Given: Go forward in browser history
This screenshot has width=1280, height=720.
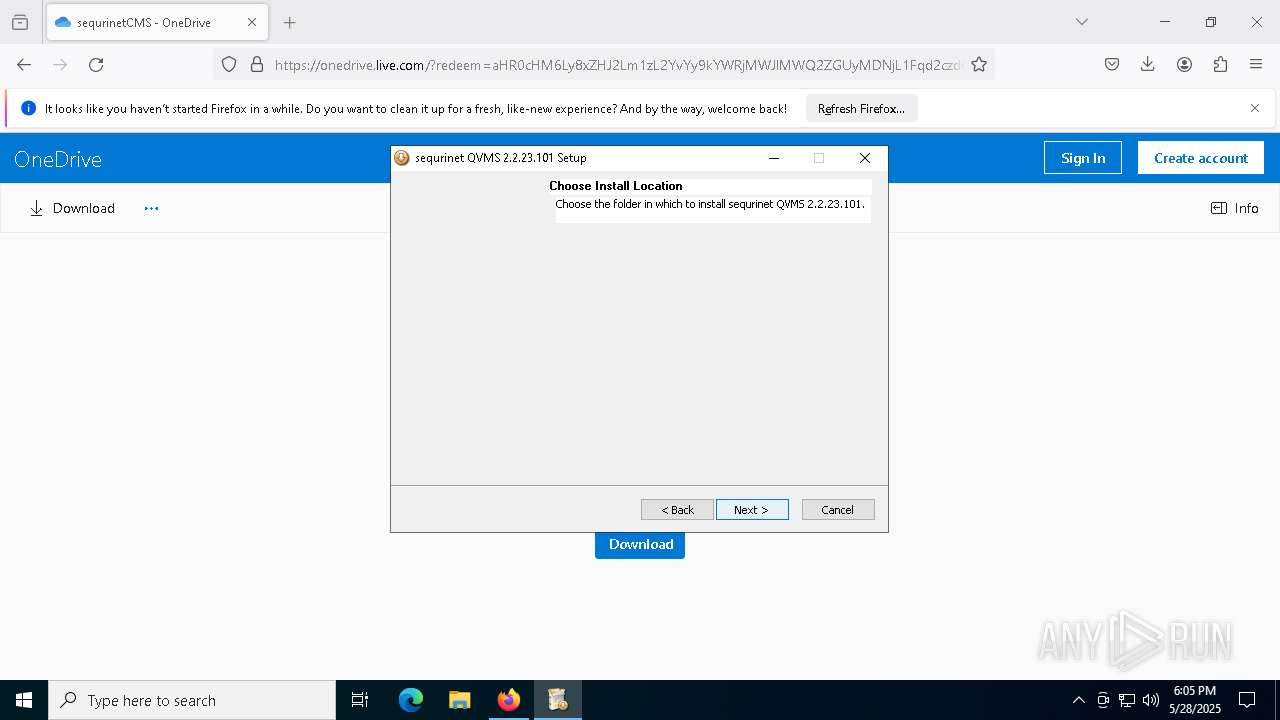Looking at the screenshot, I should click(60, 64).
